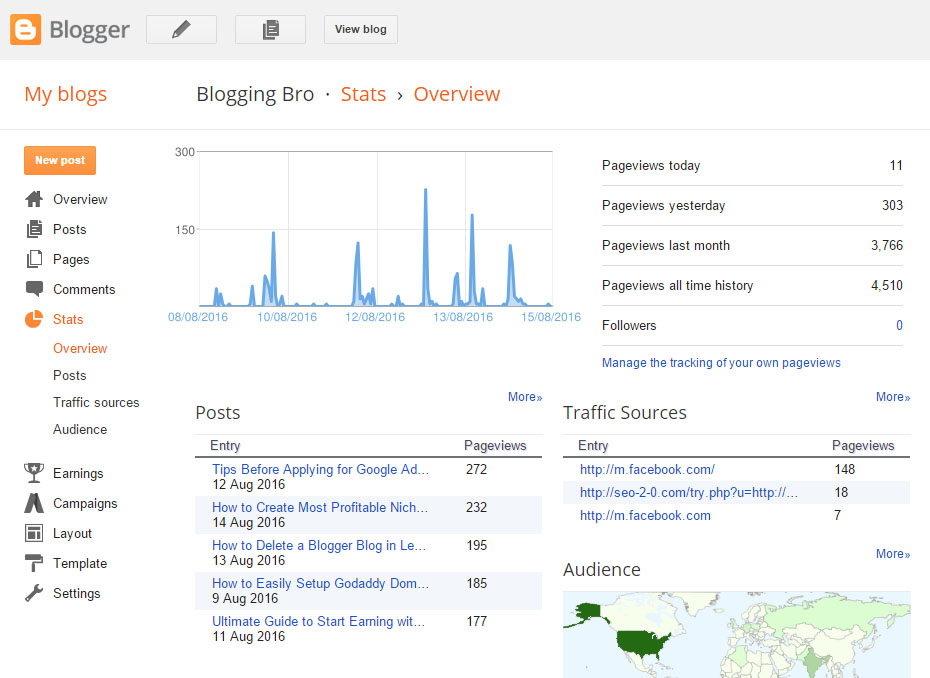The width and height of the screenshot is (930, 678).
Task: Click the Overview house icon
Action: tap(34, 199)
